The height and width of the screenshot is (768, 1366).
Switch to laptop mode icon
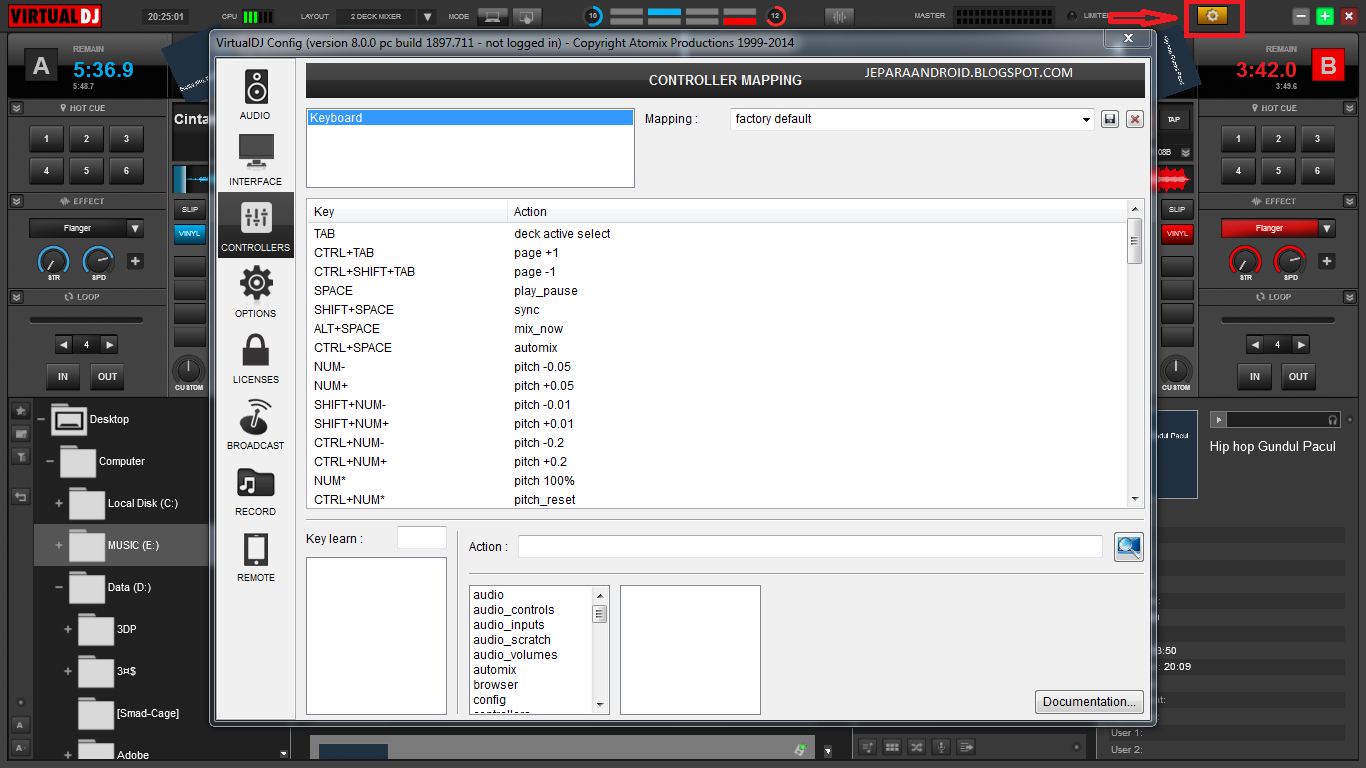tap(491, 16)
